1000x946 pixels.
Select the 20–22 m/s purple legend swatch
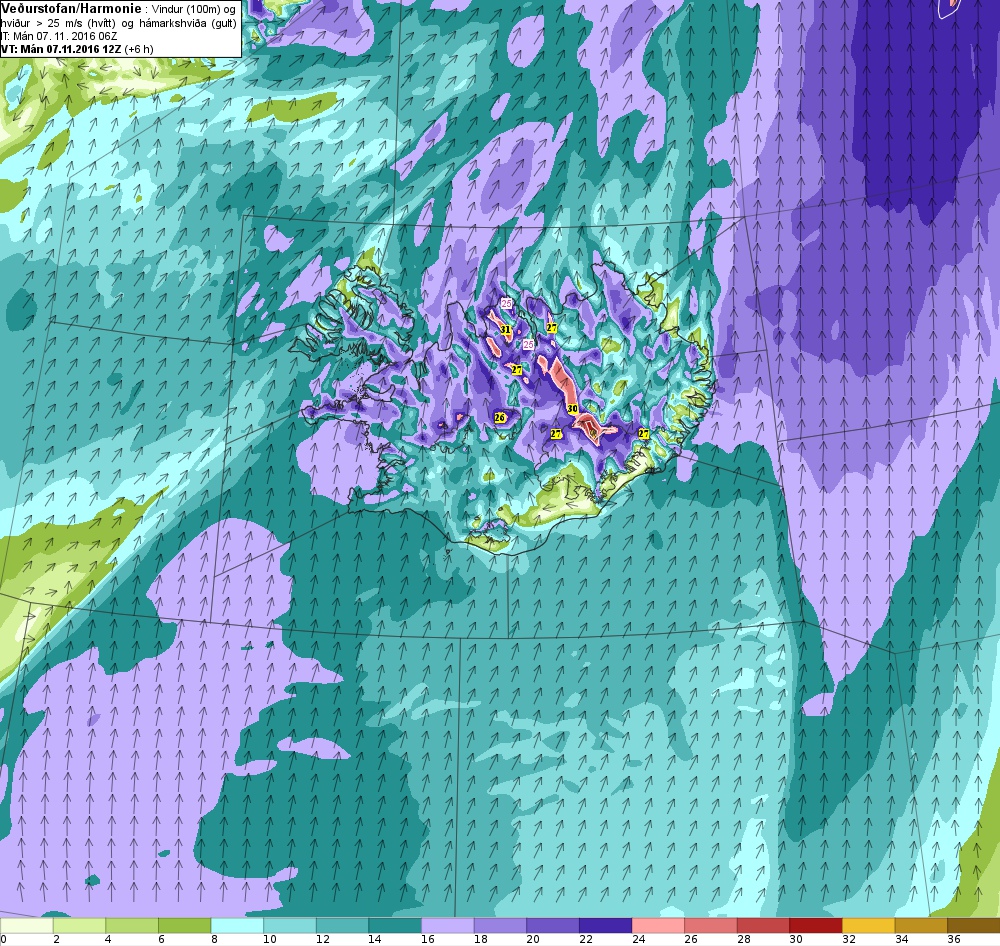553,925
